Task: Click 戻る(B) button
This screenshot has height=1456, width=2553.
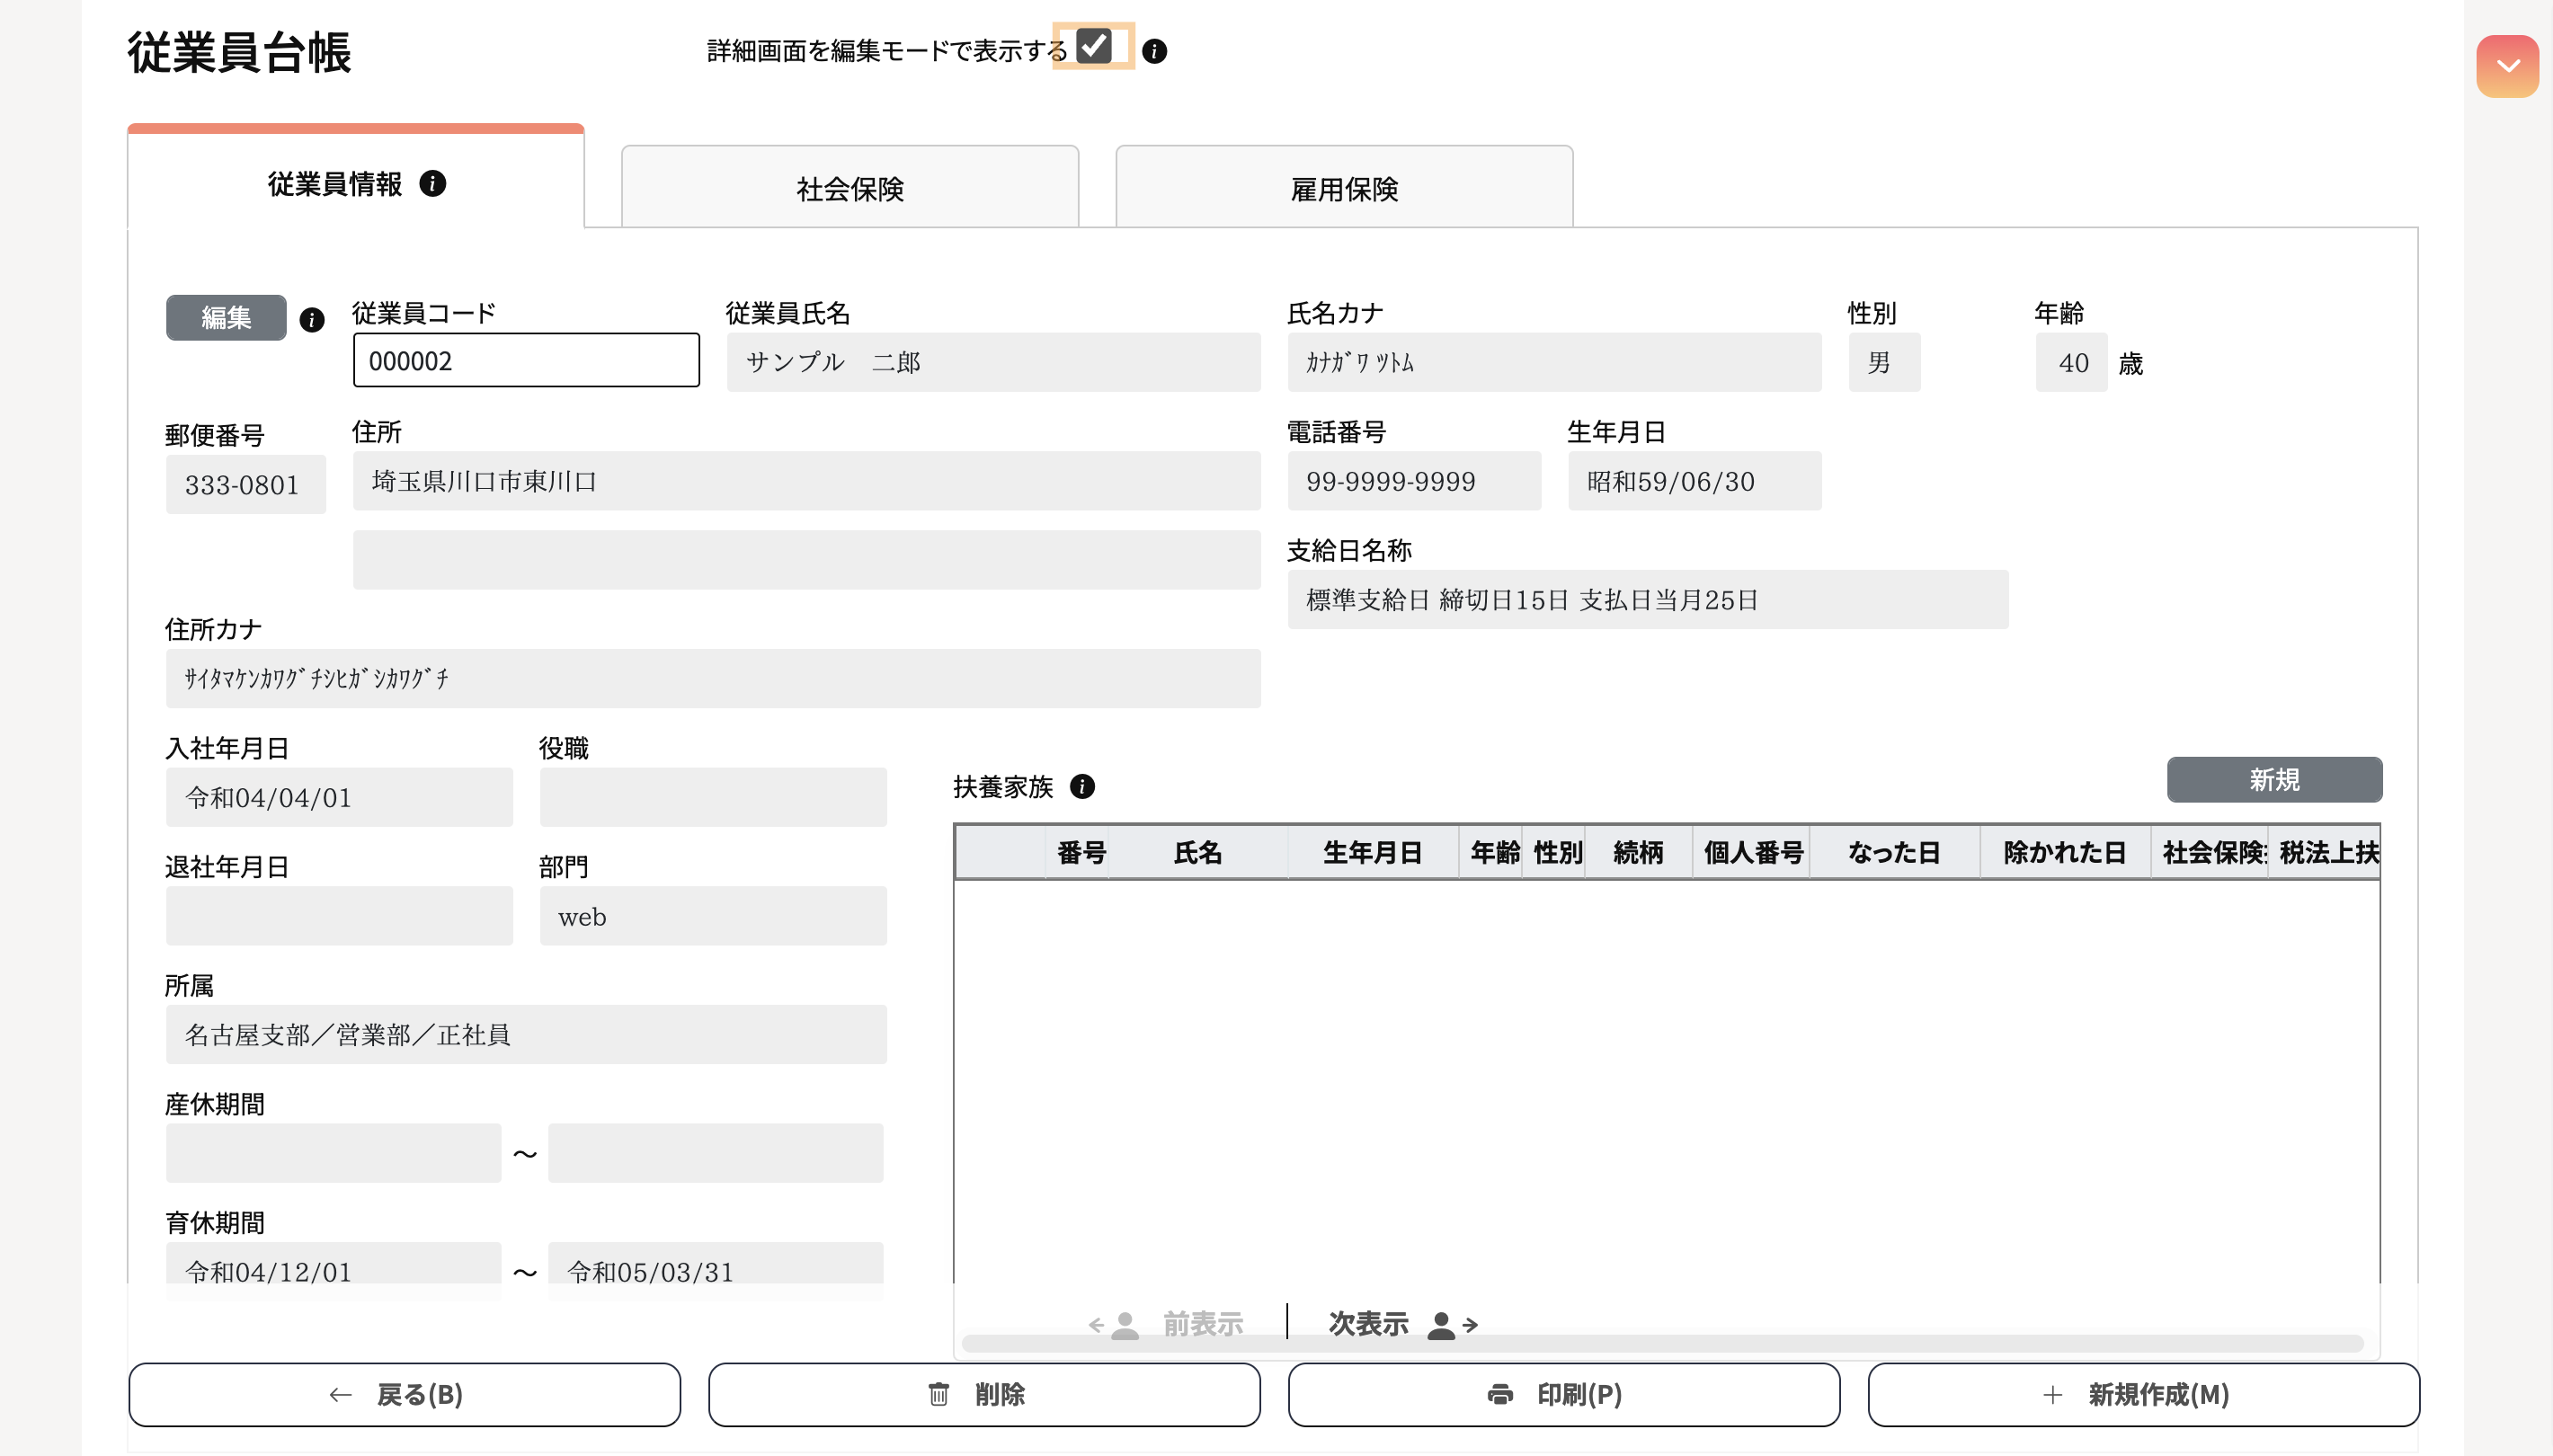Action: [405, 1395]
